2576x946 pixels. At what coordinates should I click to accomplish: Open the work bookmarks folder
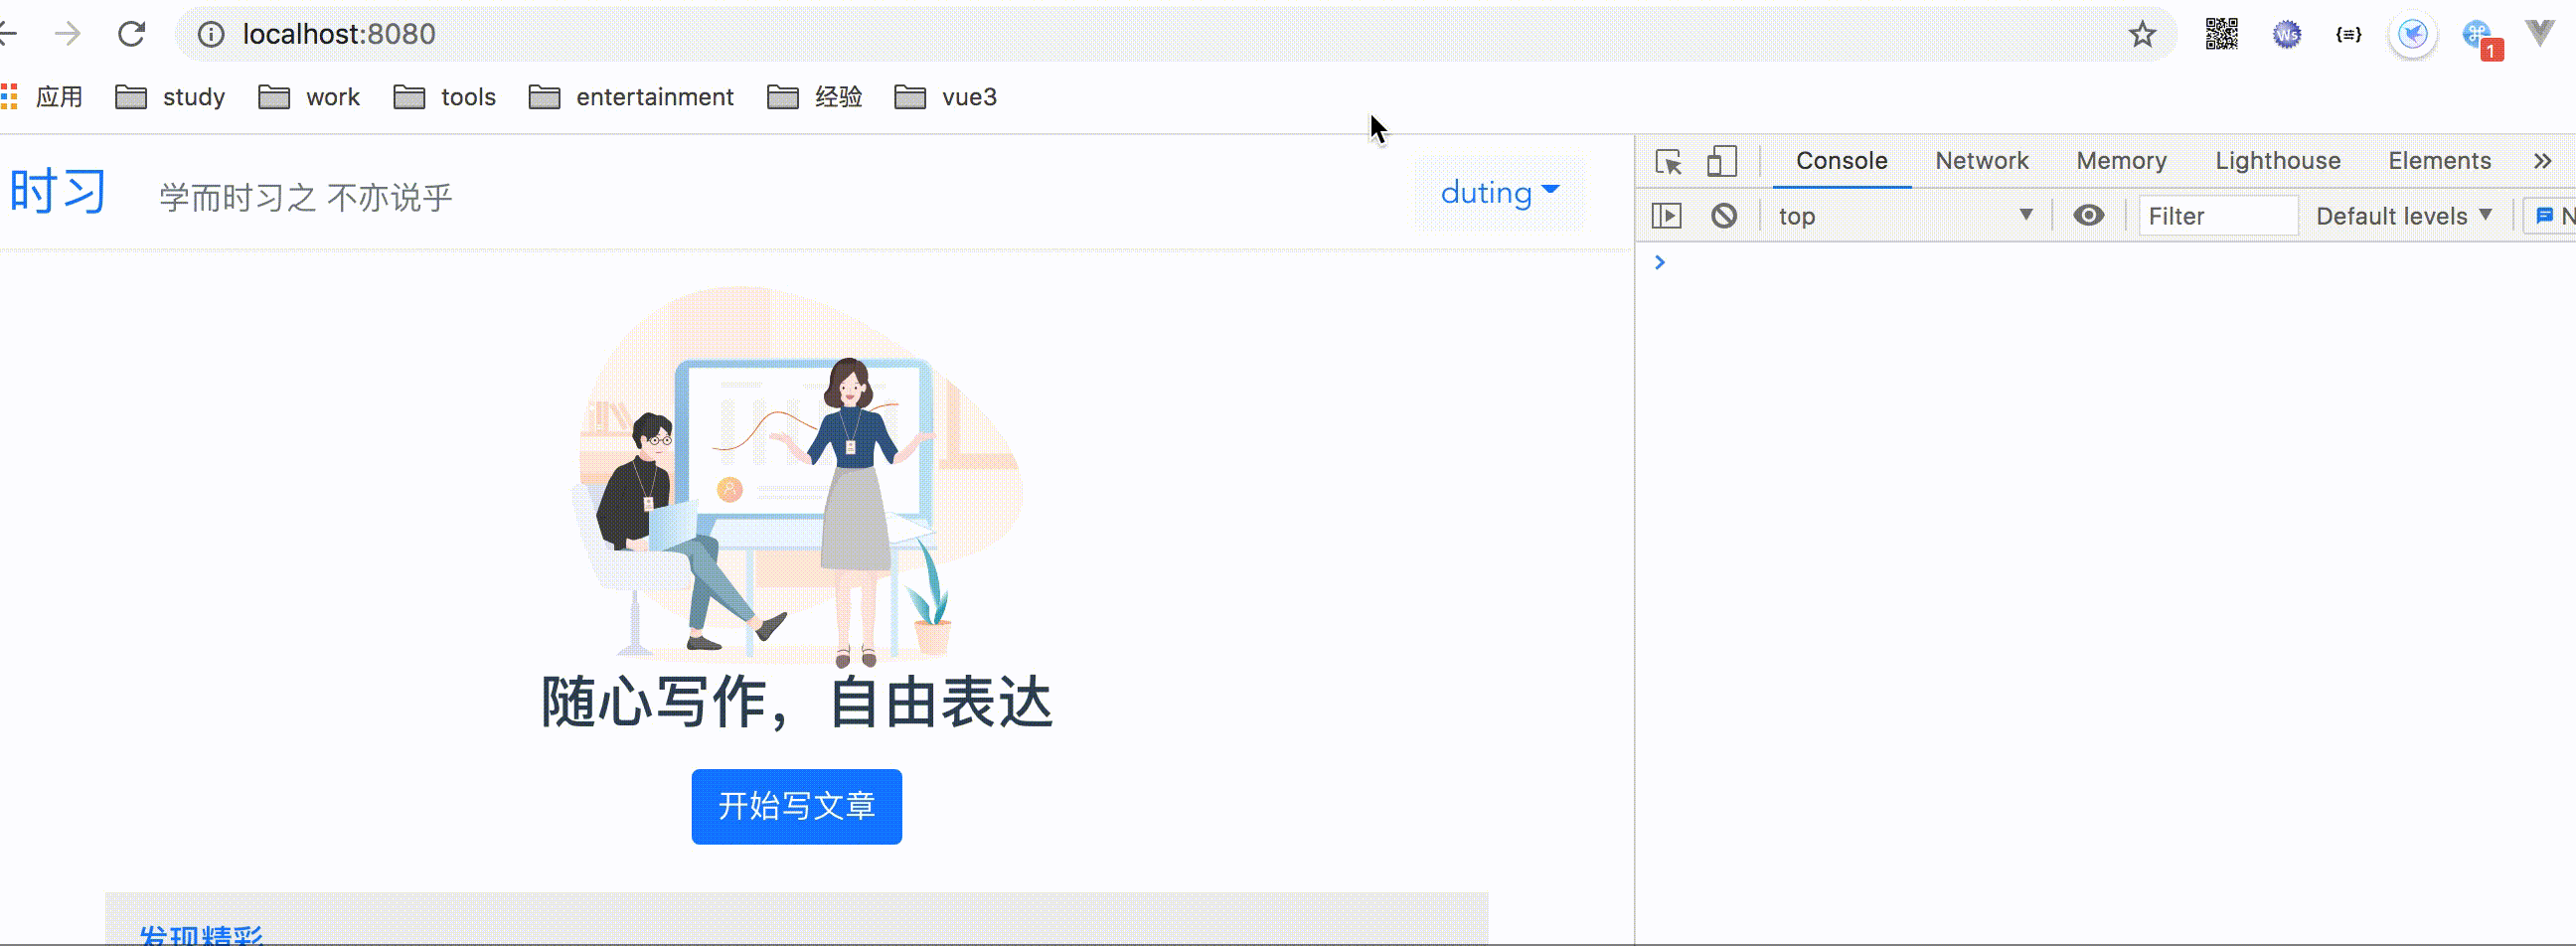tap(309, 97)
